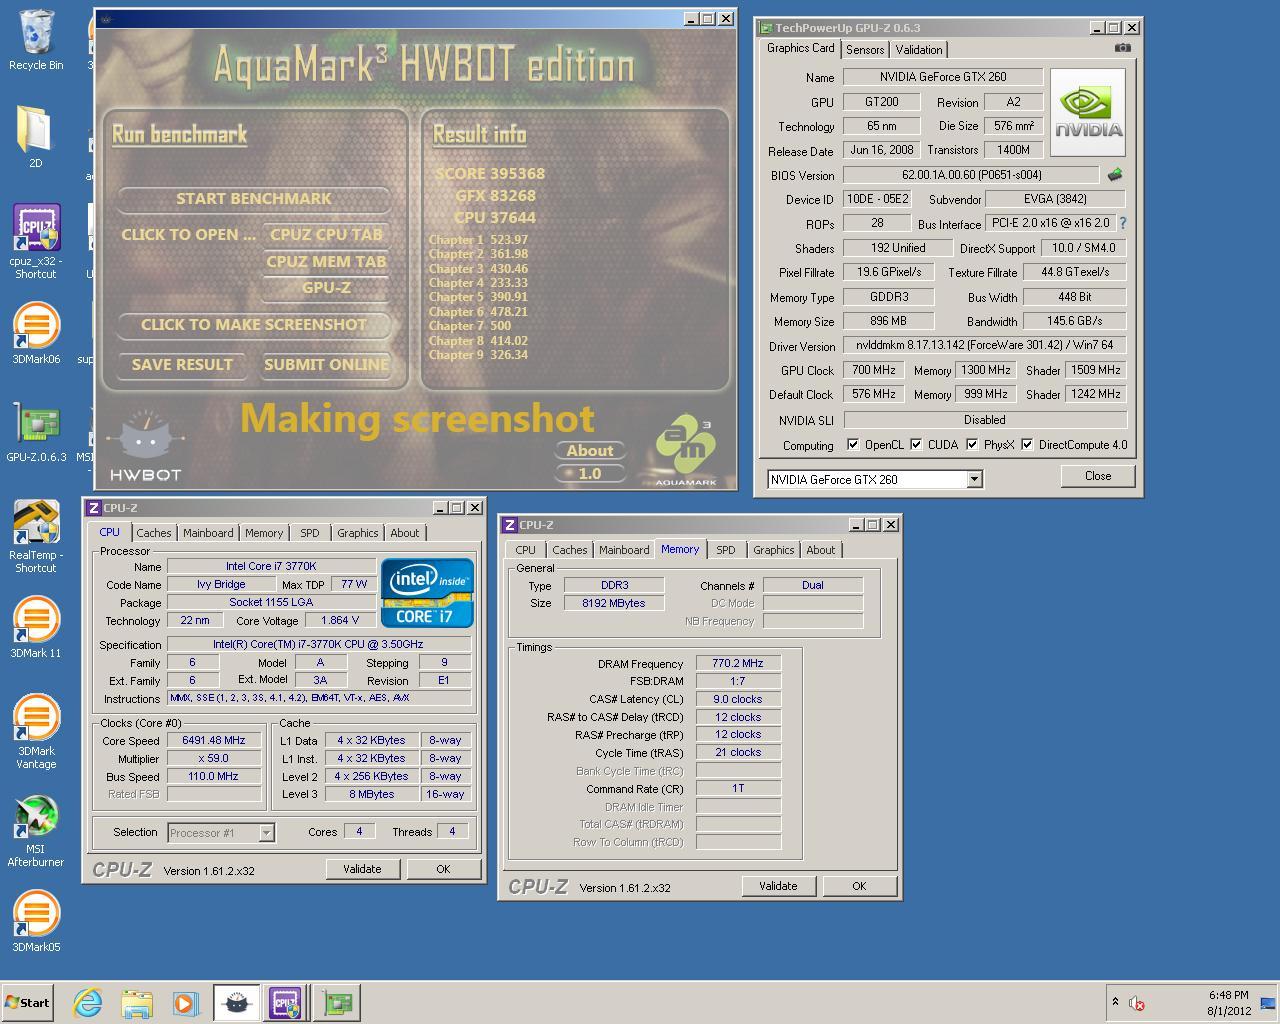The height and width of the screenshot is (1024, 1280).
Task: Click SUBMIT ONLINE in AquaMark
Action: tap(326, 364)
